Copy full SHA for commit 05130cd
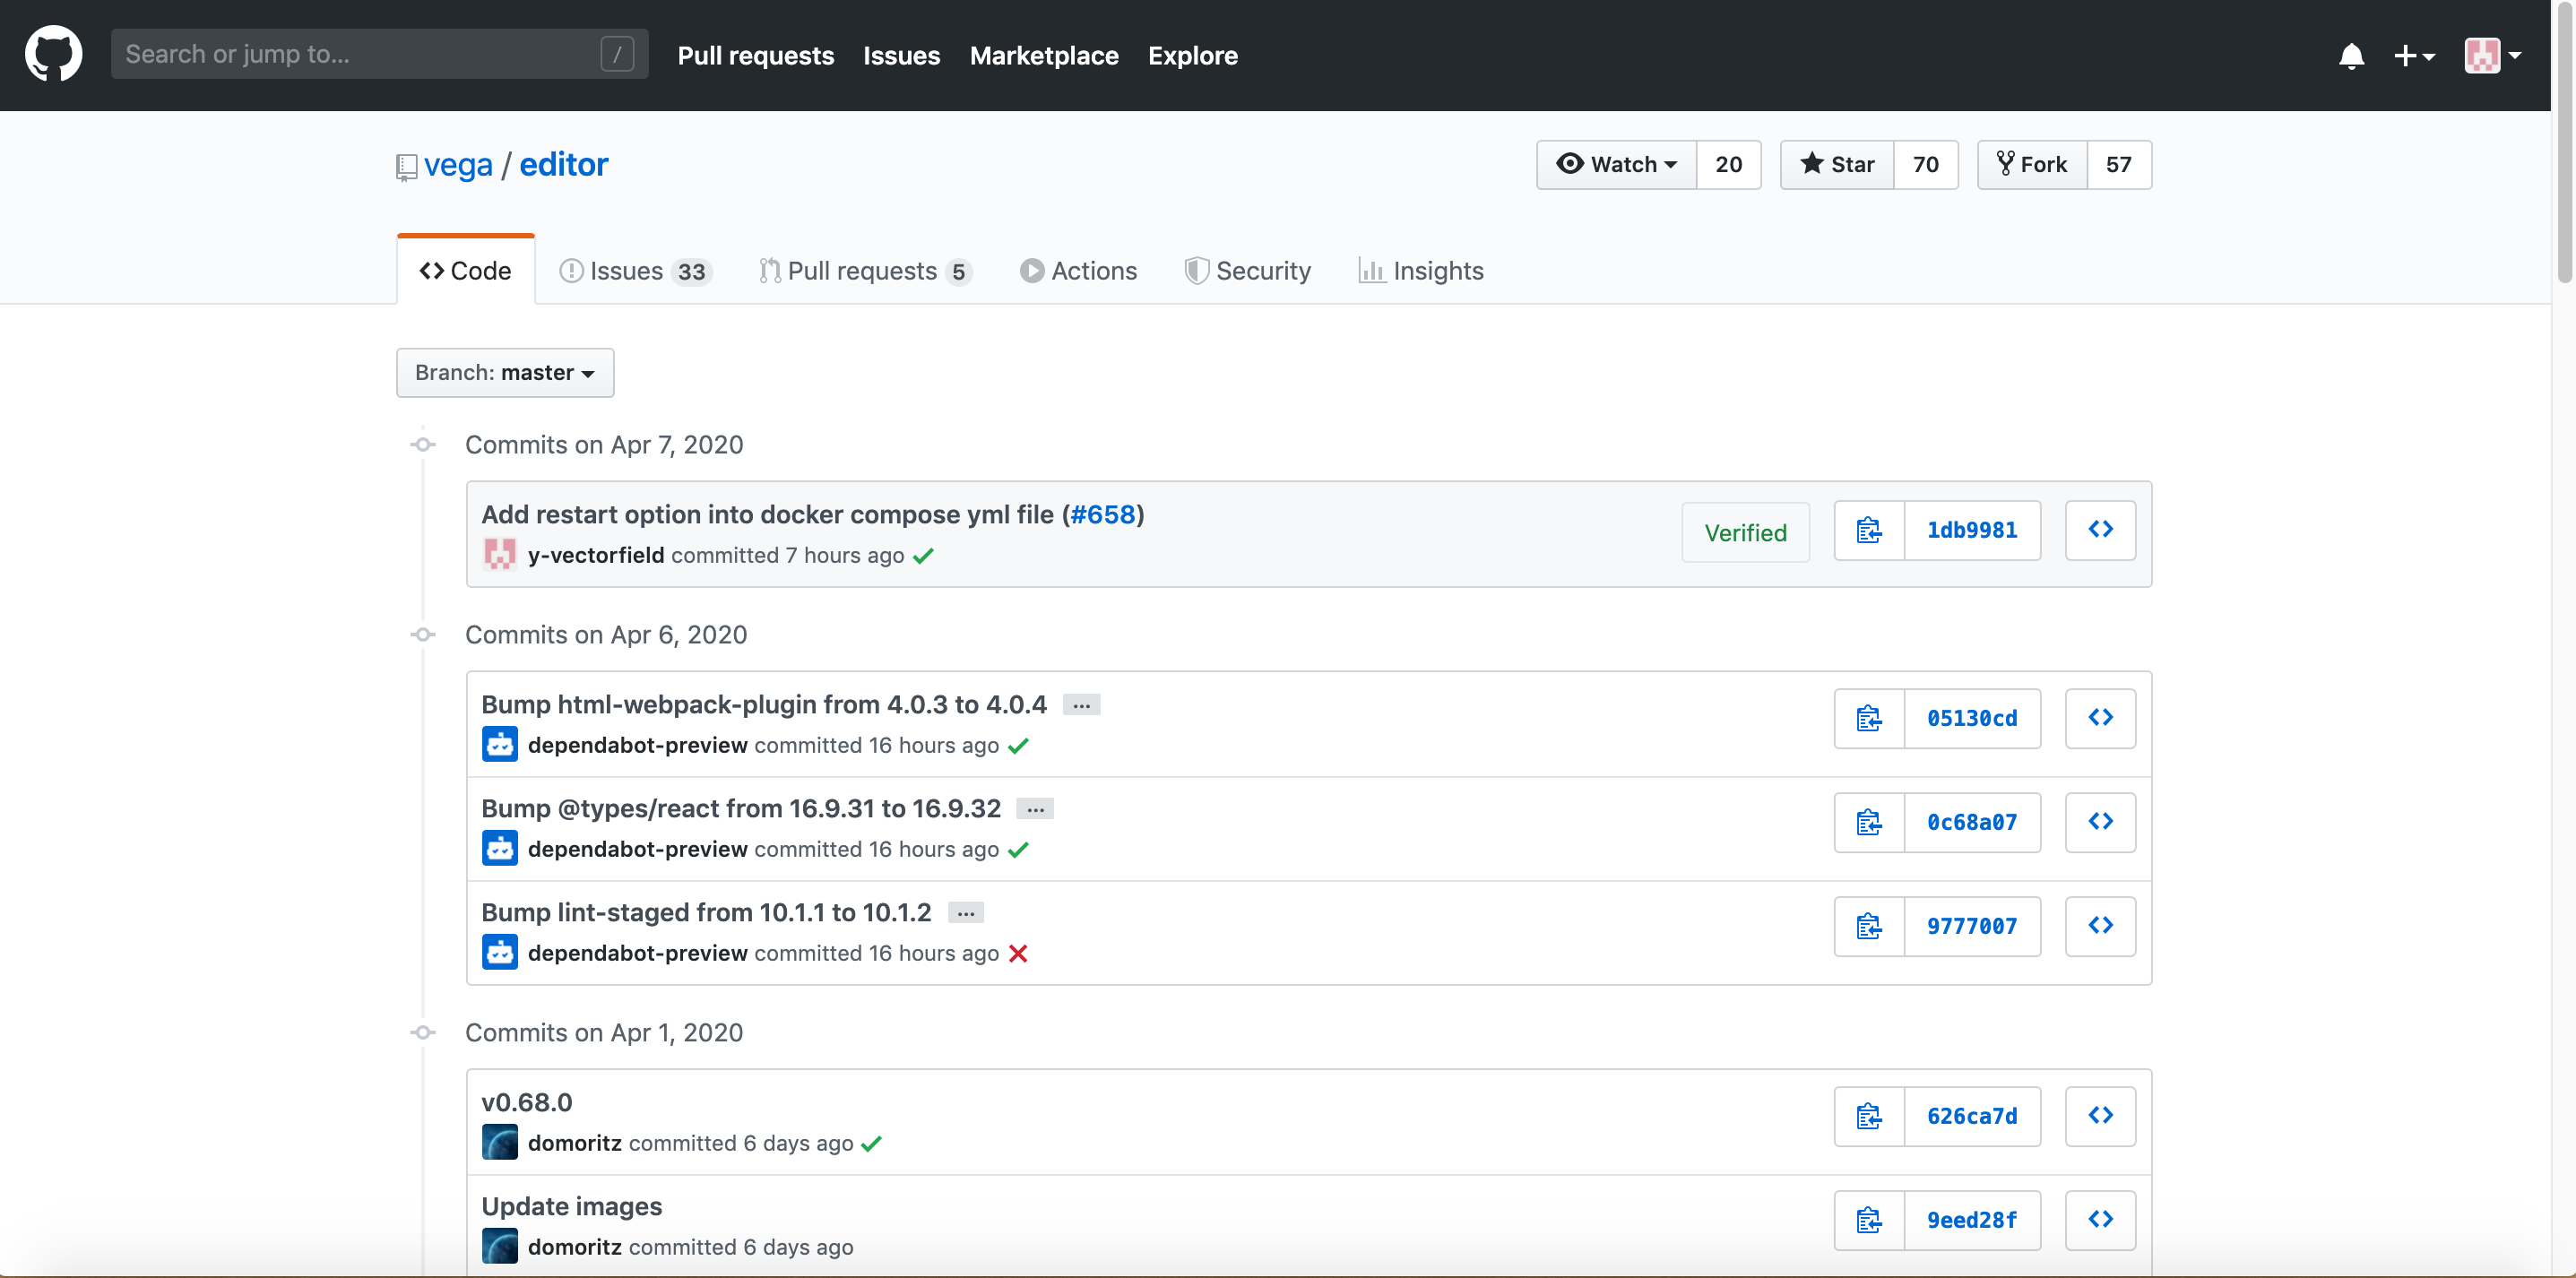This screenshot has height=1278, width=2576. [1868, 719]
